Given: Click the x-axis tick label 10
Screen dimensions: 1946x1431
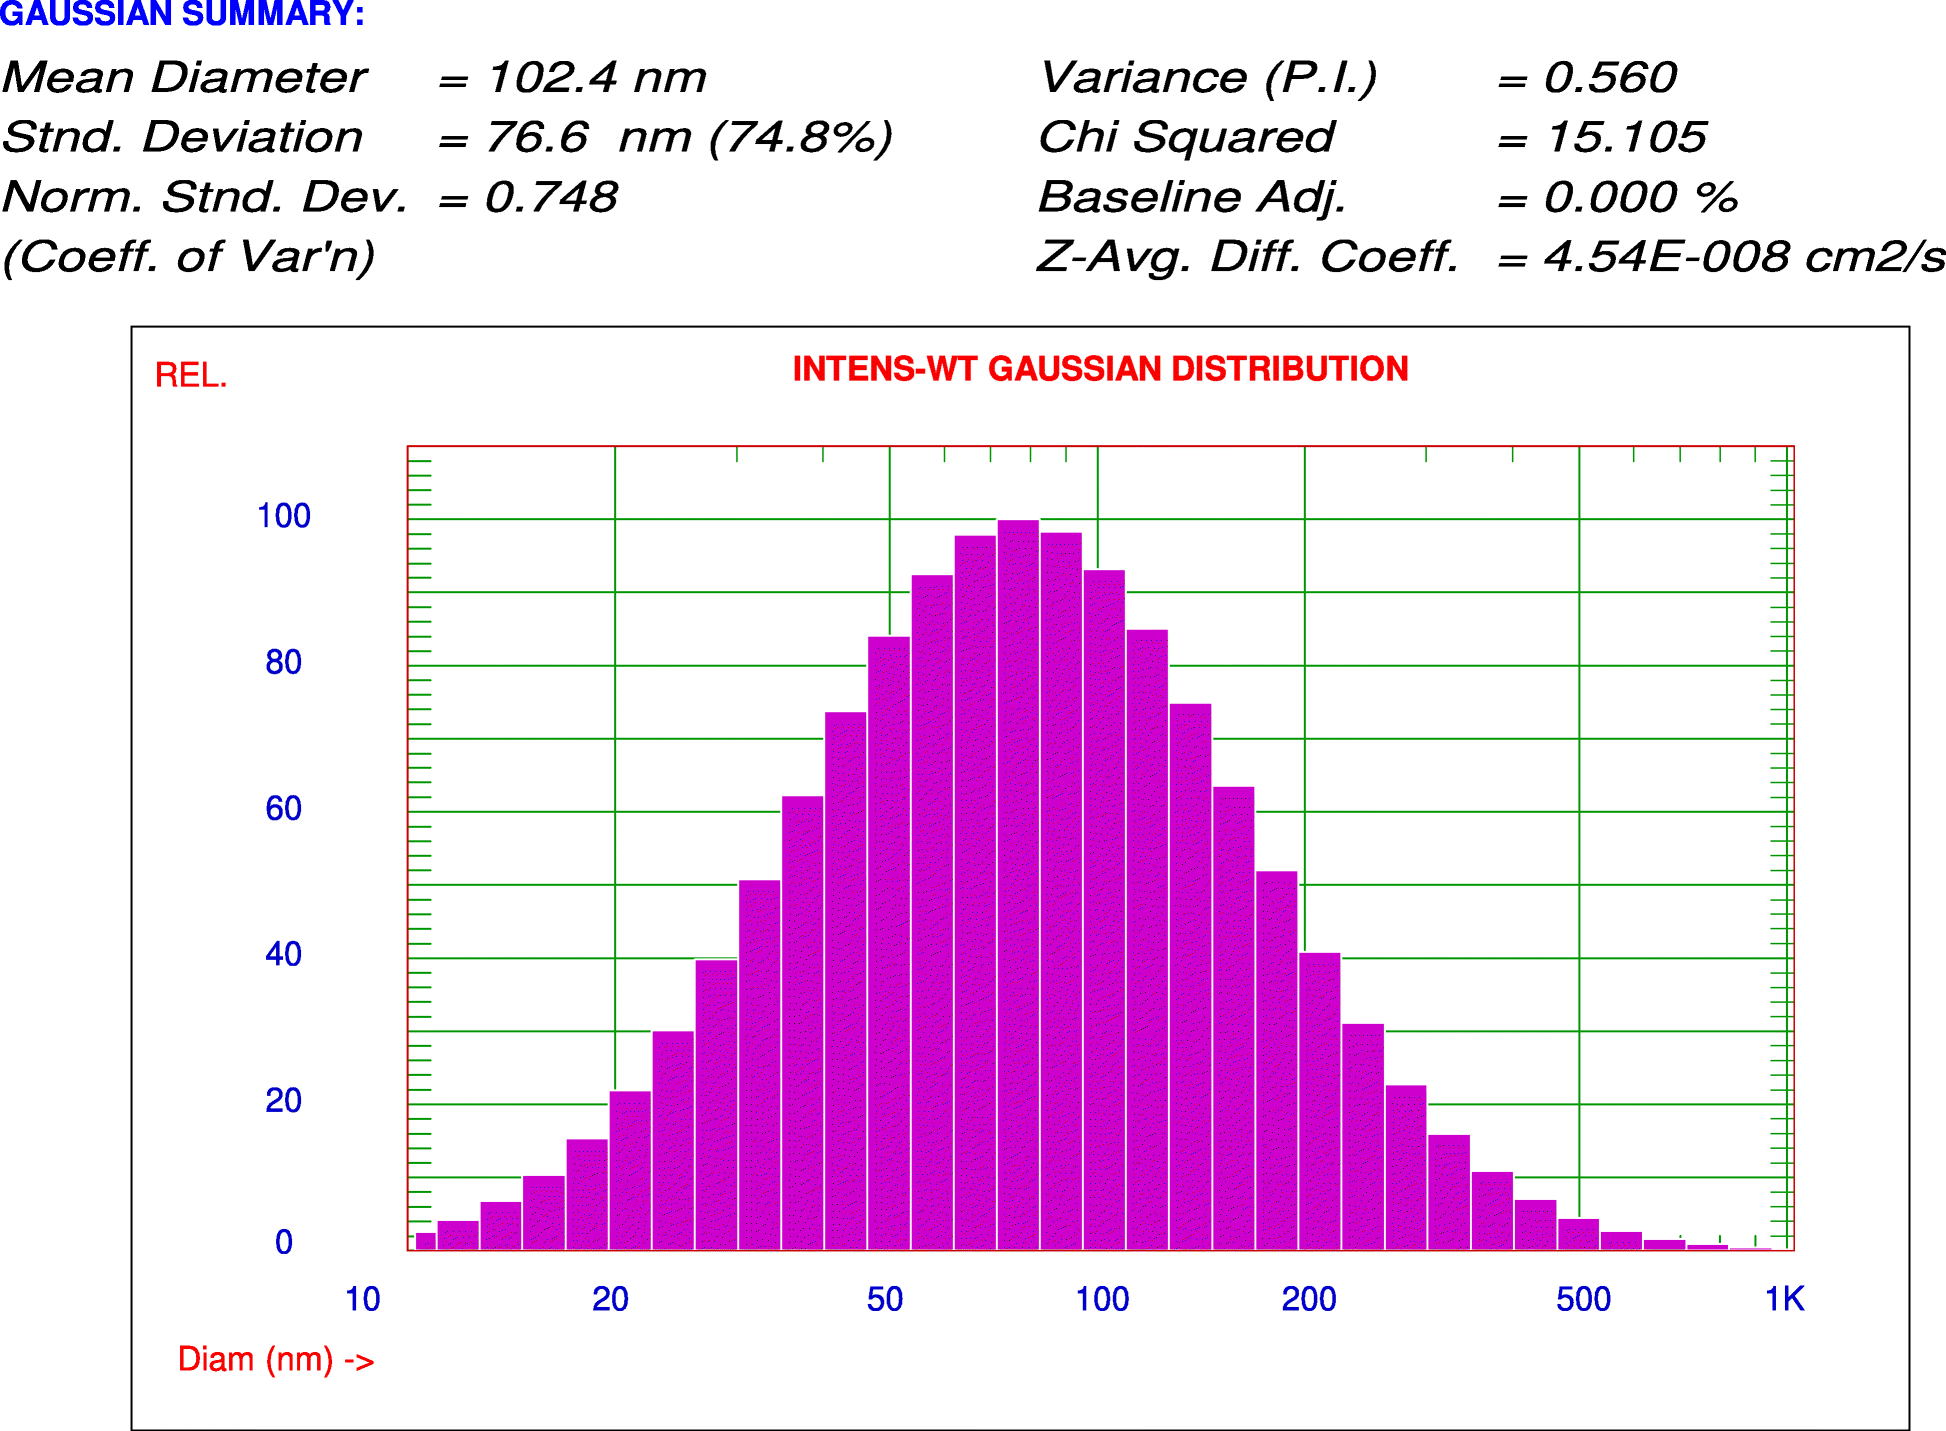Looking at the screenshot, I should pos(362,1299).
